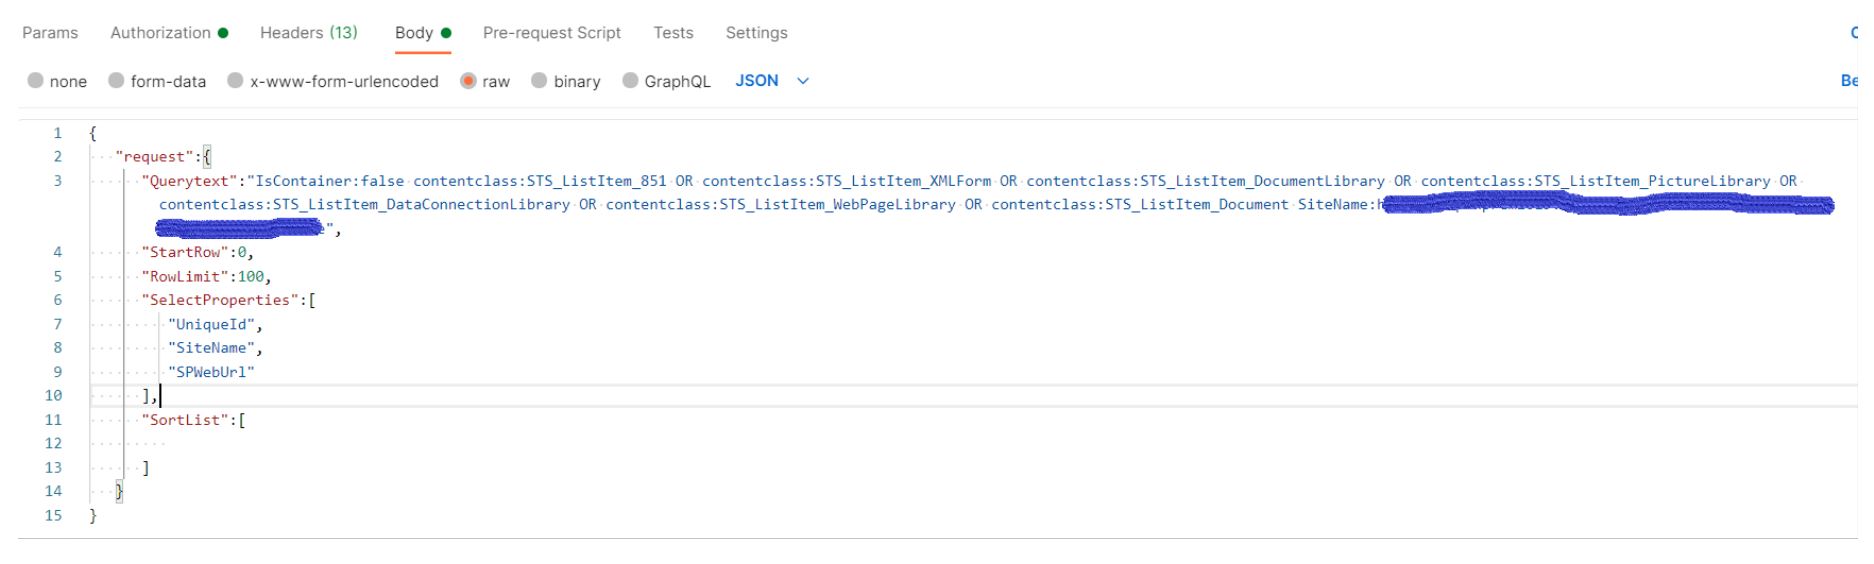The image size is (1874, 564).
Task: Click contentclass:STS_ListItem_DocumentLibrary in query text
Action: click(x=1206, y=181)
